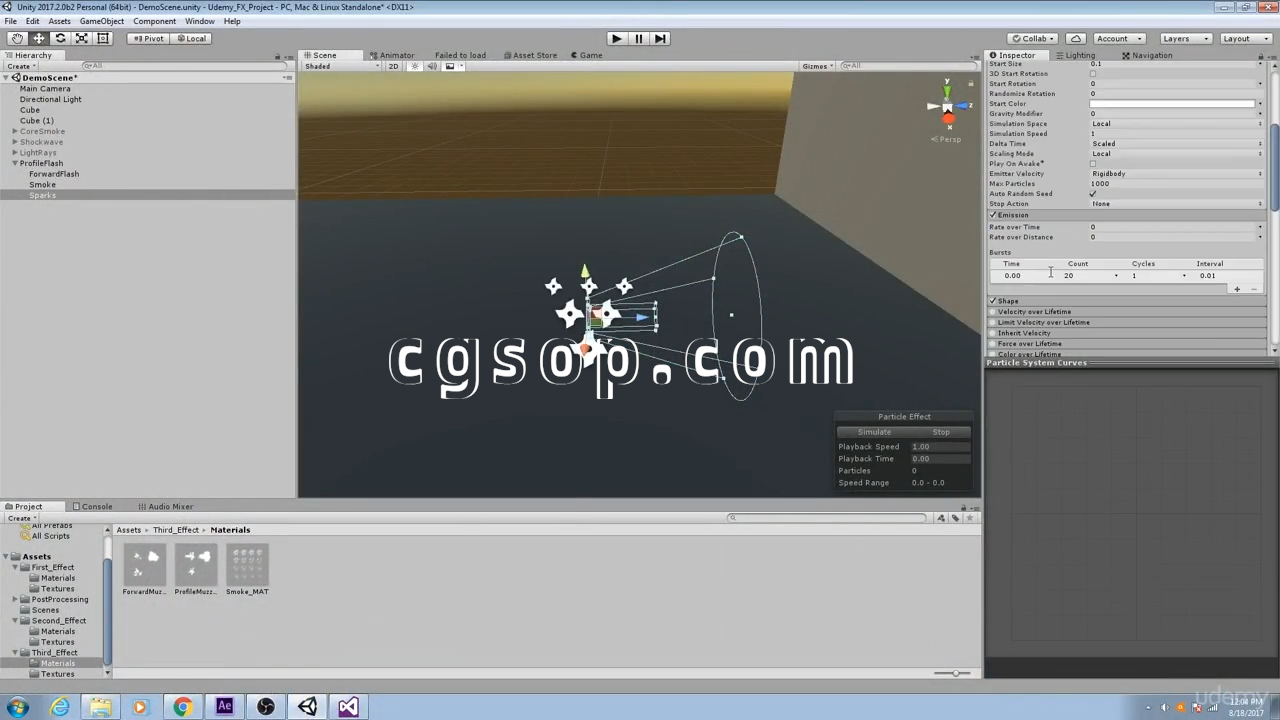The height and width of the screenshot is (720, 1280).
Task: Search by label in Project panel
Action: tap(955, 518)
